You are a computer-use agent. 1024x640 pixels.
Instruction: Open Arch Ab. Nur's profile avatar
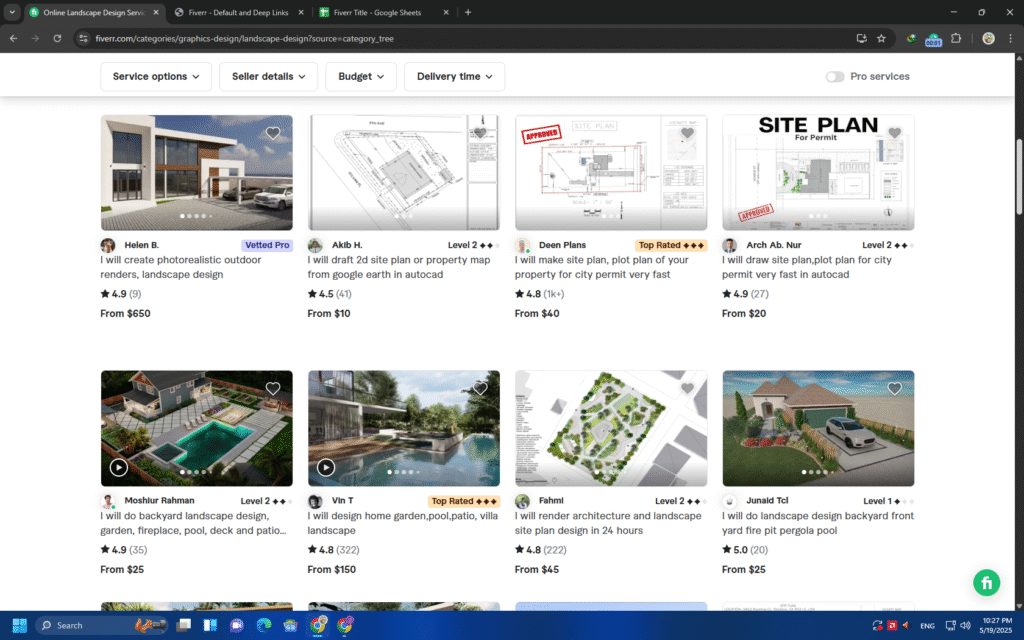(729, 246)
